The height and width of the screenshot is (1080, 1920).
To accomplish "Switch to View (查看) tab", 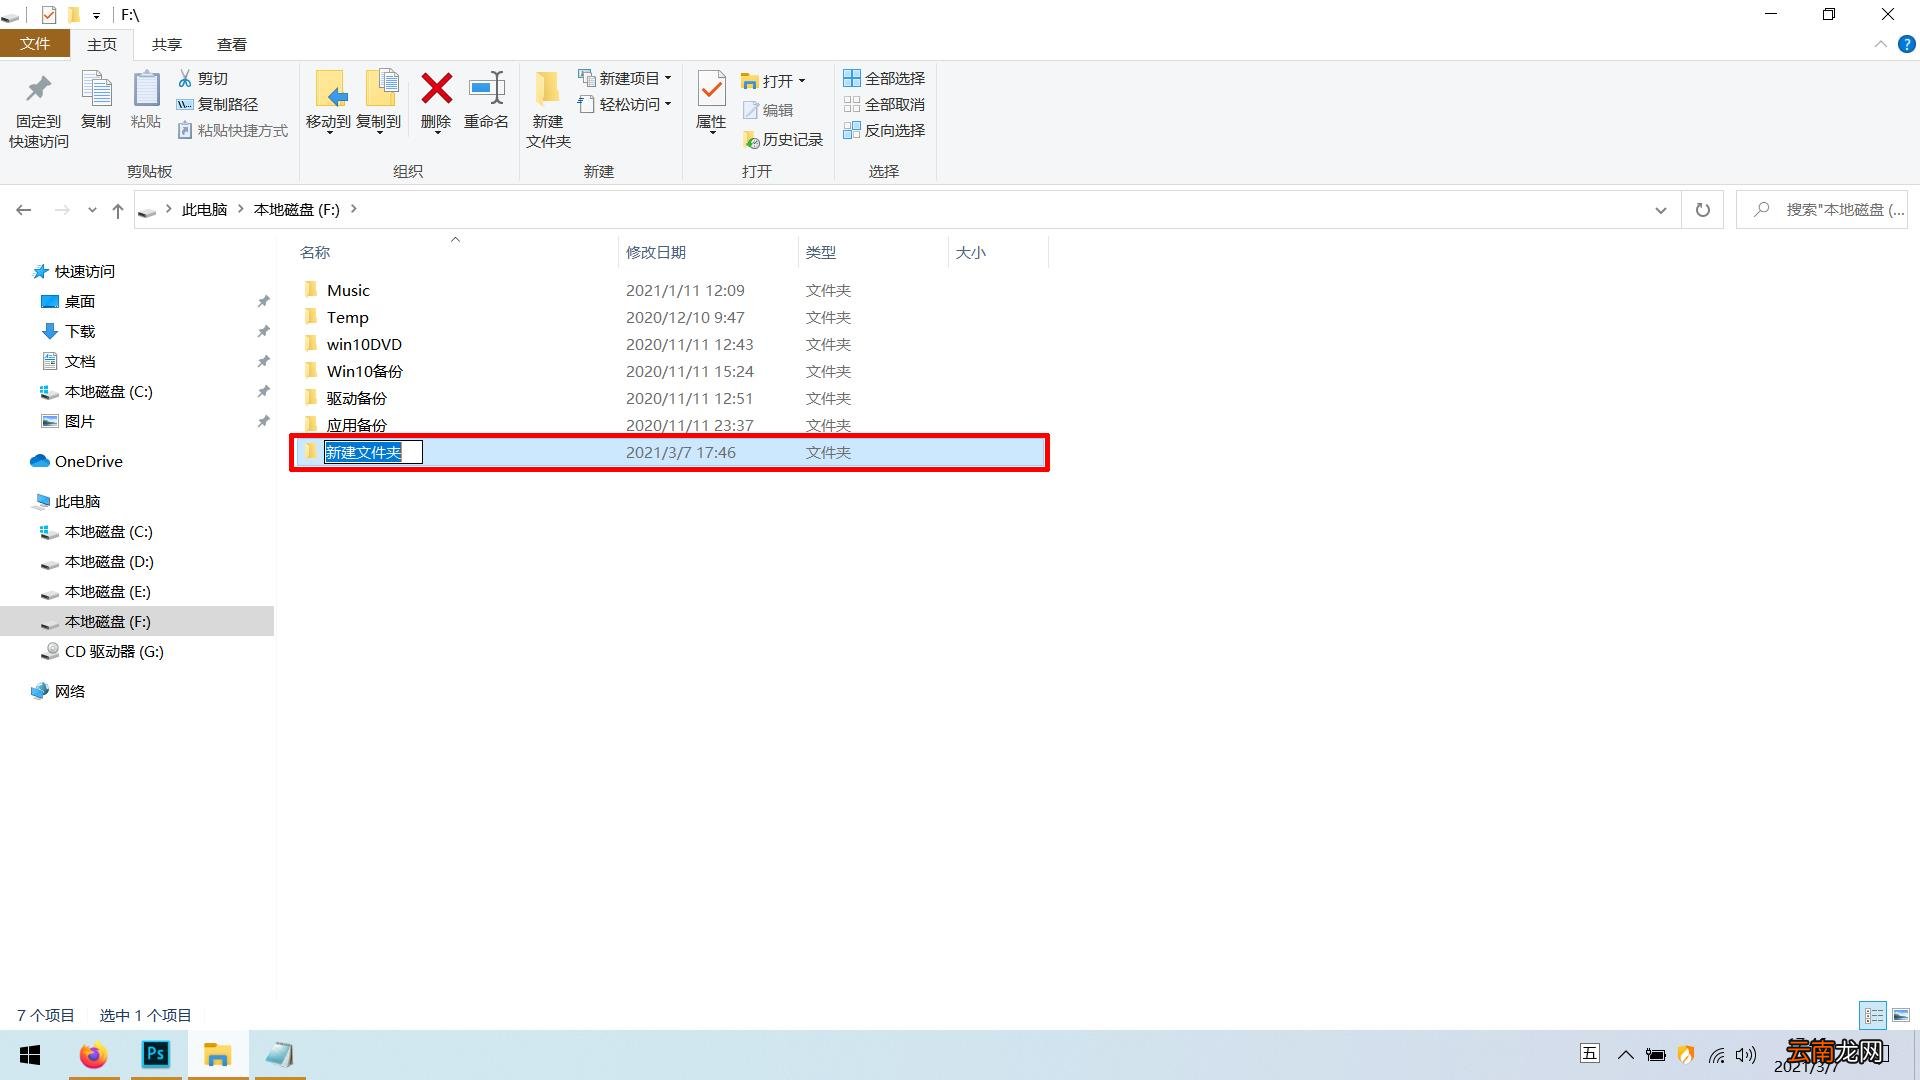I will point(231,44).
